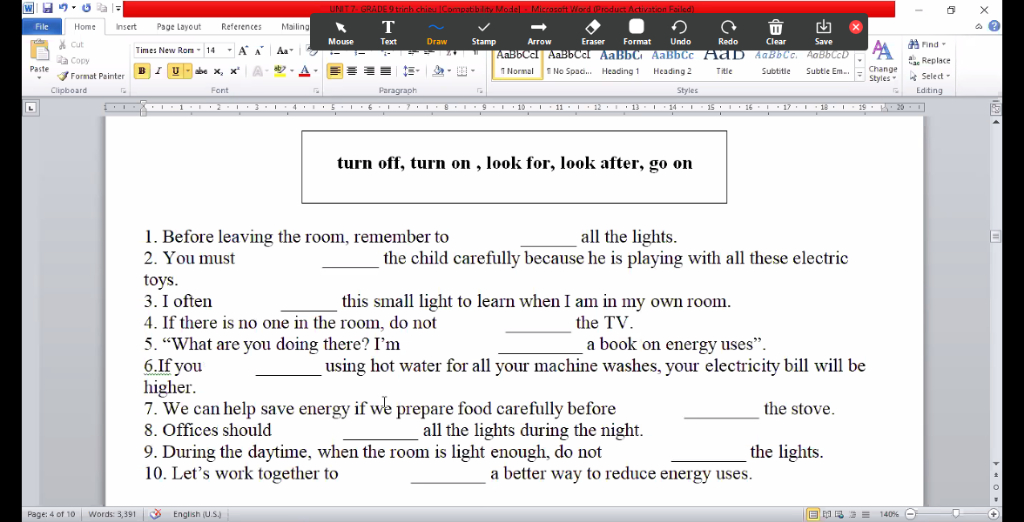Justify the paragraph text
This screenshot has width=1024, height=522.
386,71
